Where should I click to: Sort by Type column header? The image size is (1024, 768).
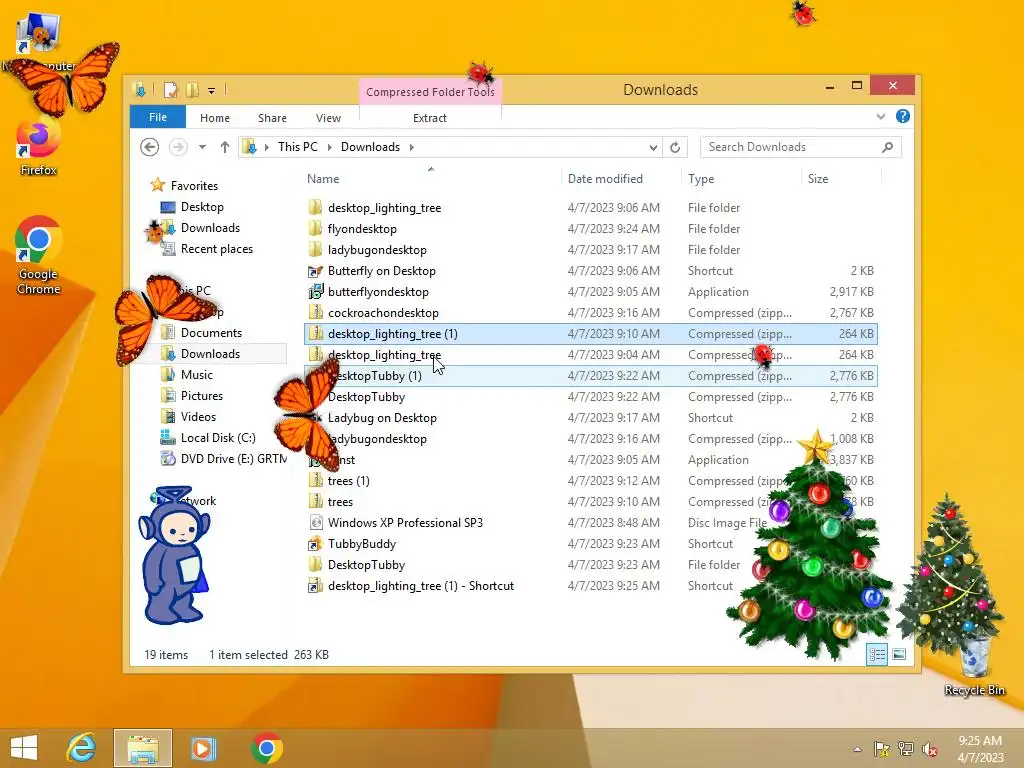[x=701, y=179]
